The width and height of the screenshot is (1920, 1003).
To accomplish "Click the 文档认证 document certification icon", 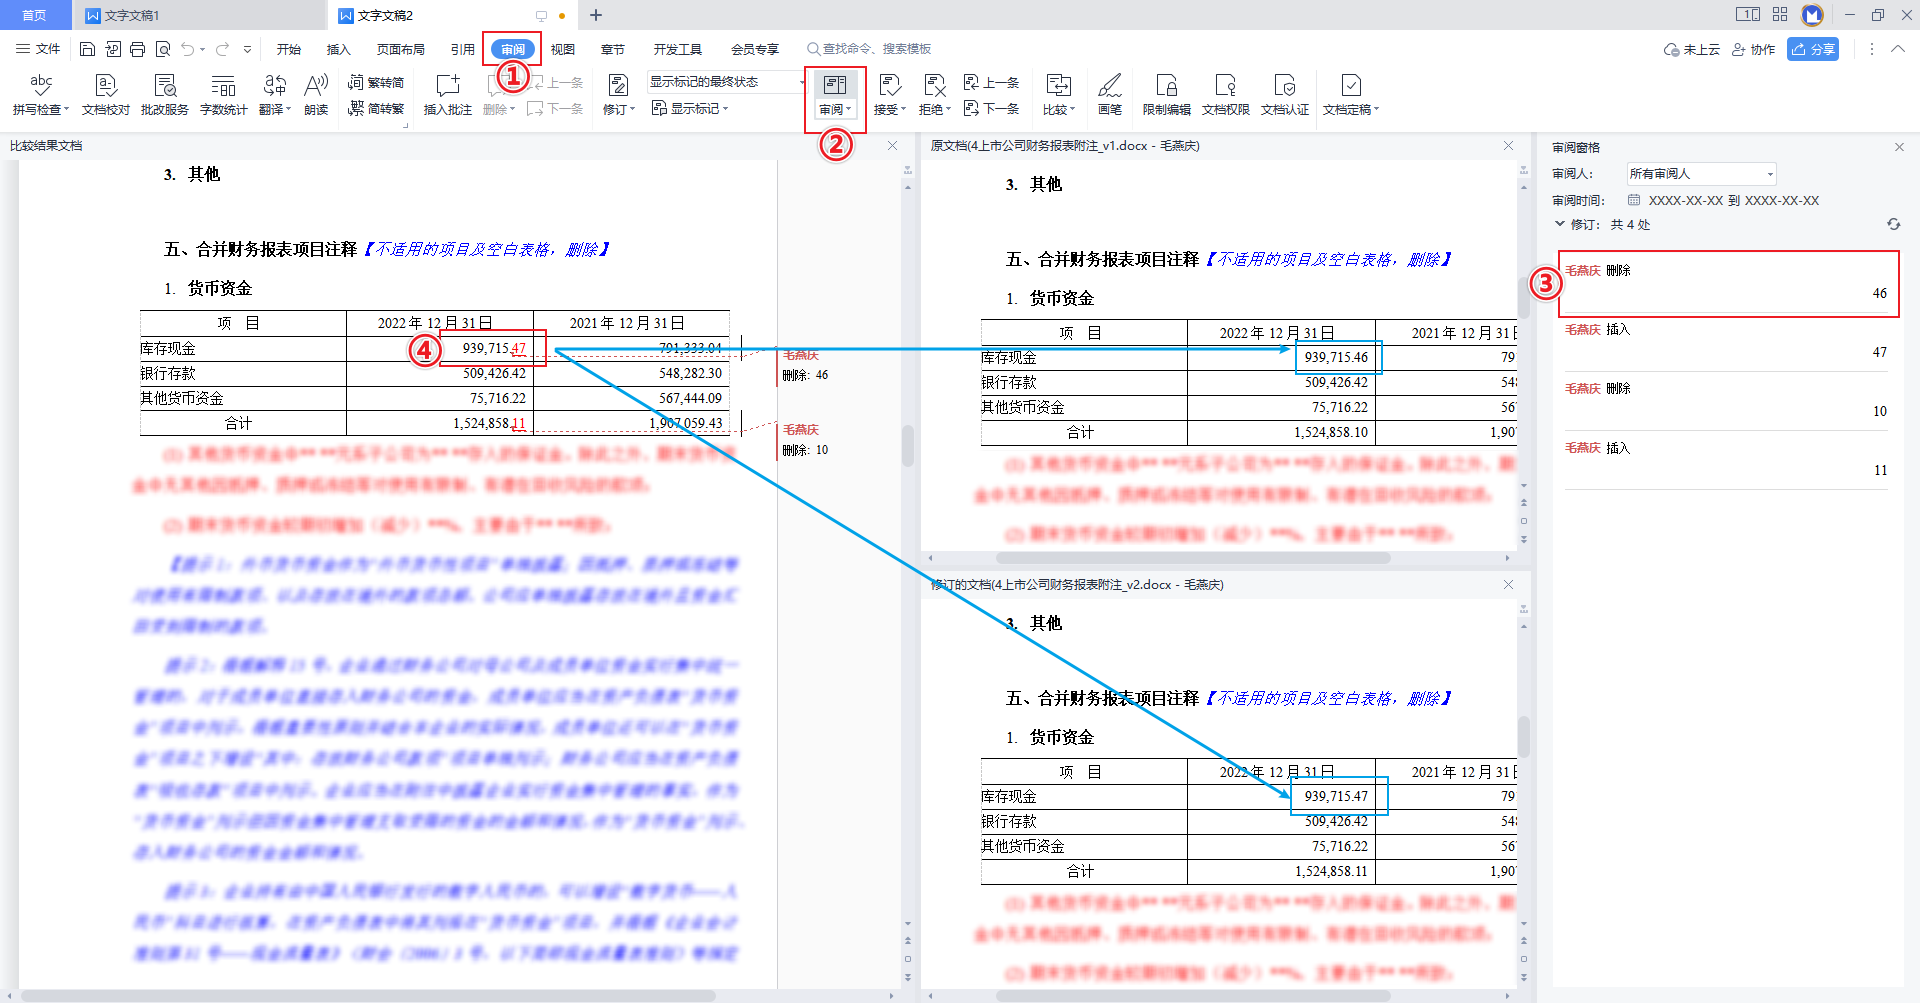I will coord(1284,94).
